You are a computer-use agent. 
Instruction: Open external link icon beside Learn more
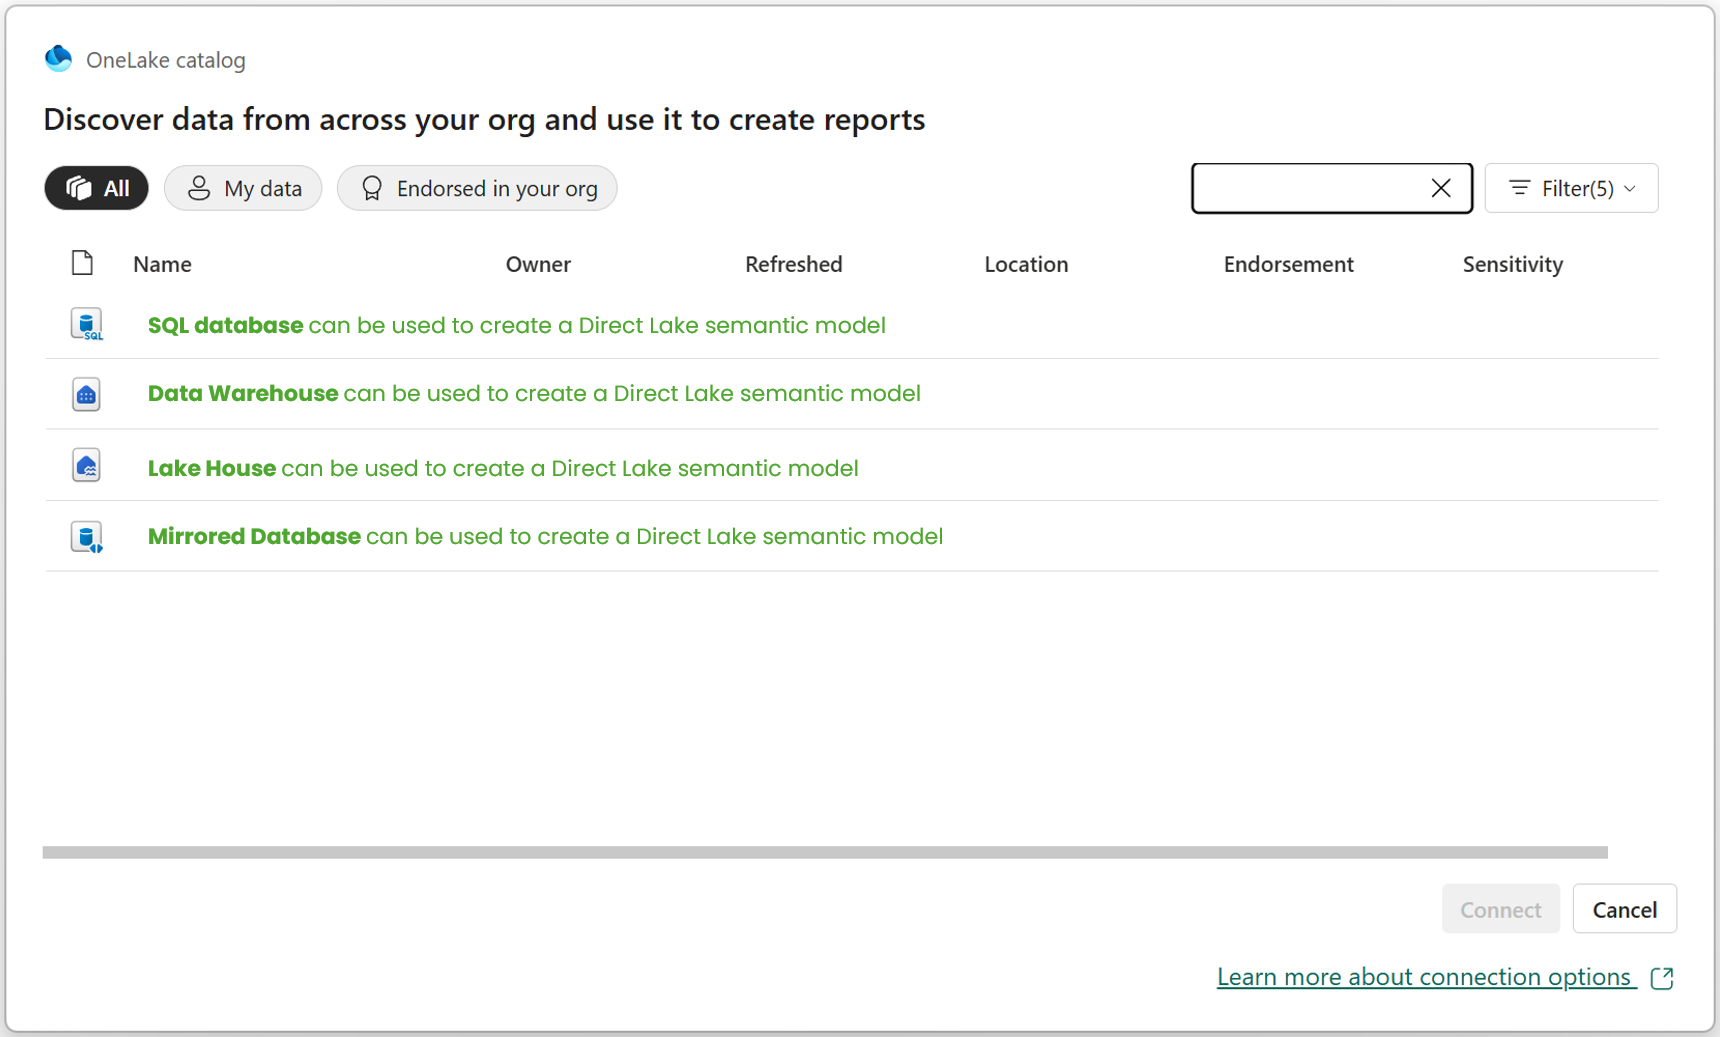click(1662, 978)
